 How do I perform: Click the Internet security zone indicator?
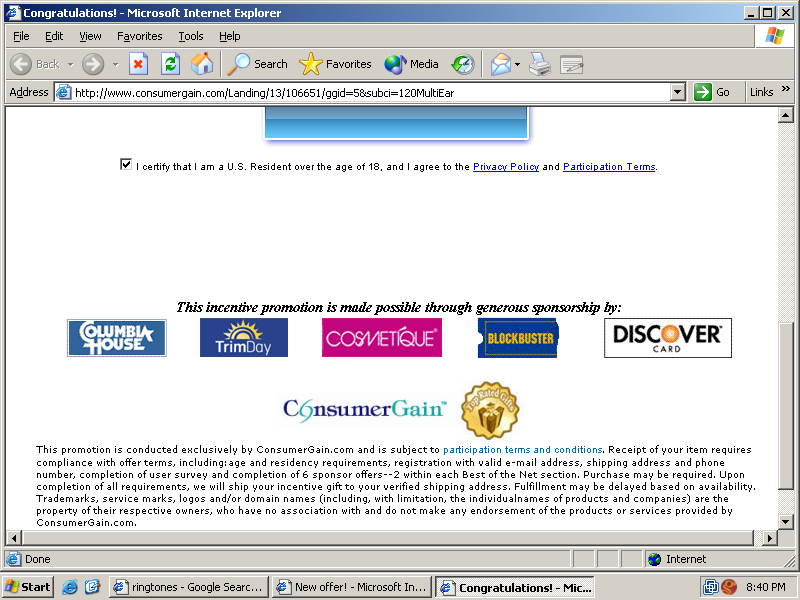coord(678,559)
